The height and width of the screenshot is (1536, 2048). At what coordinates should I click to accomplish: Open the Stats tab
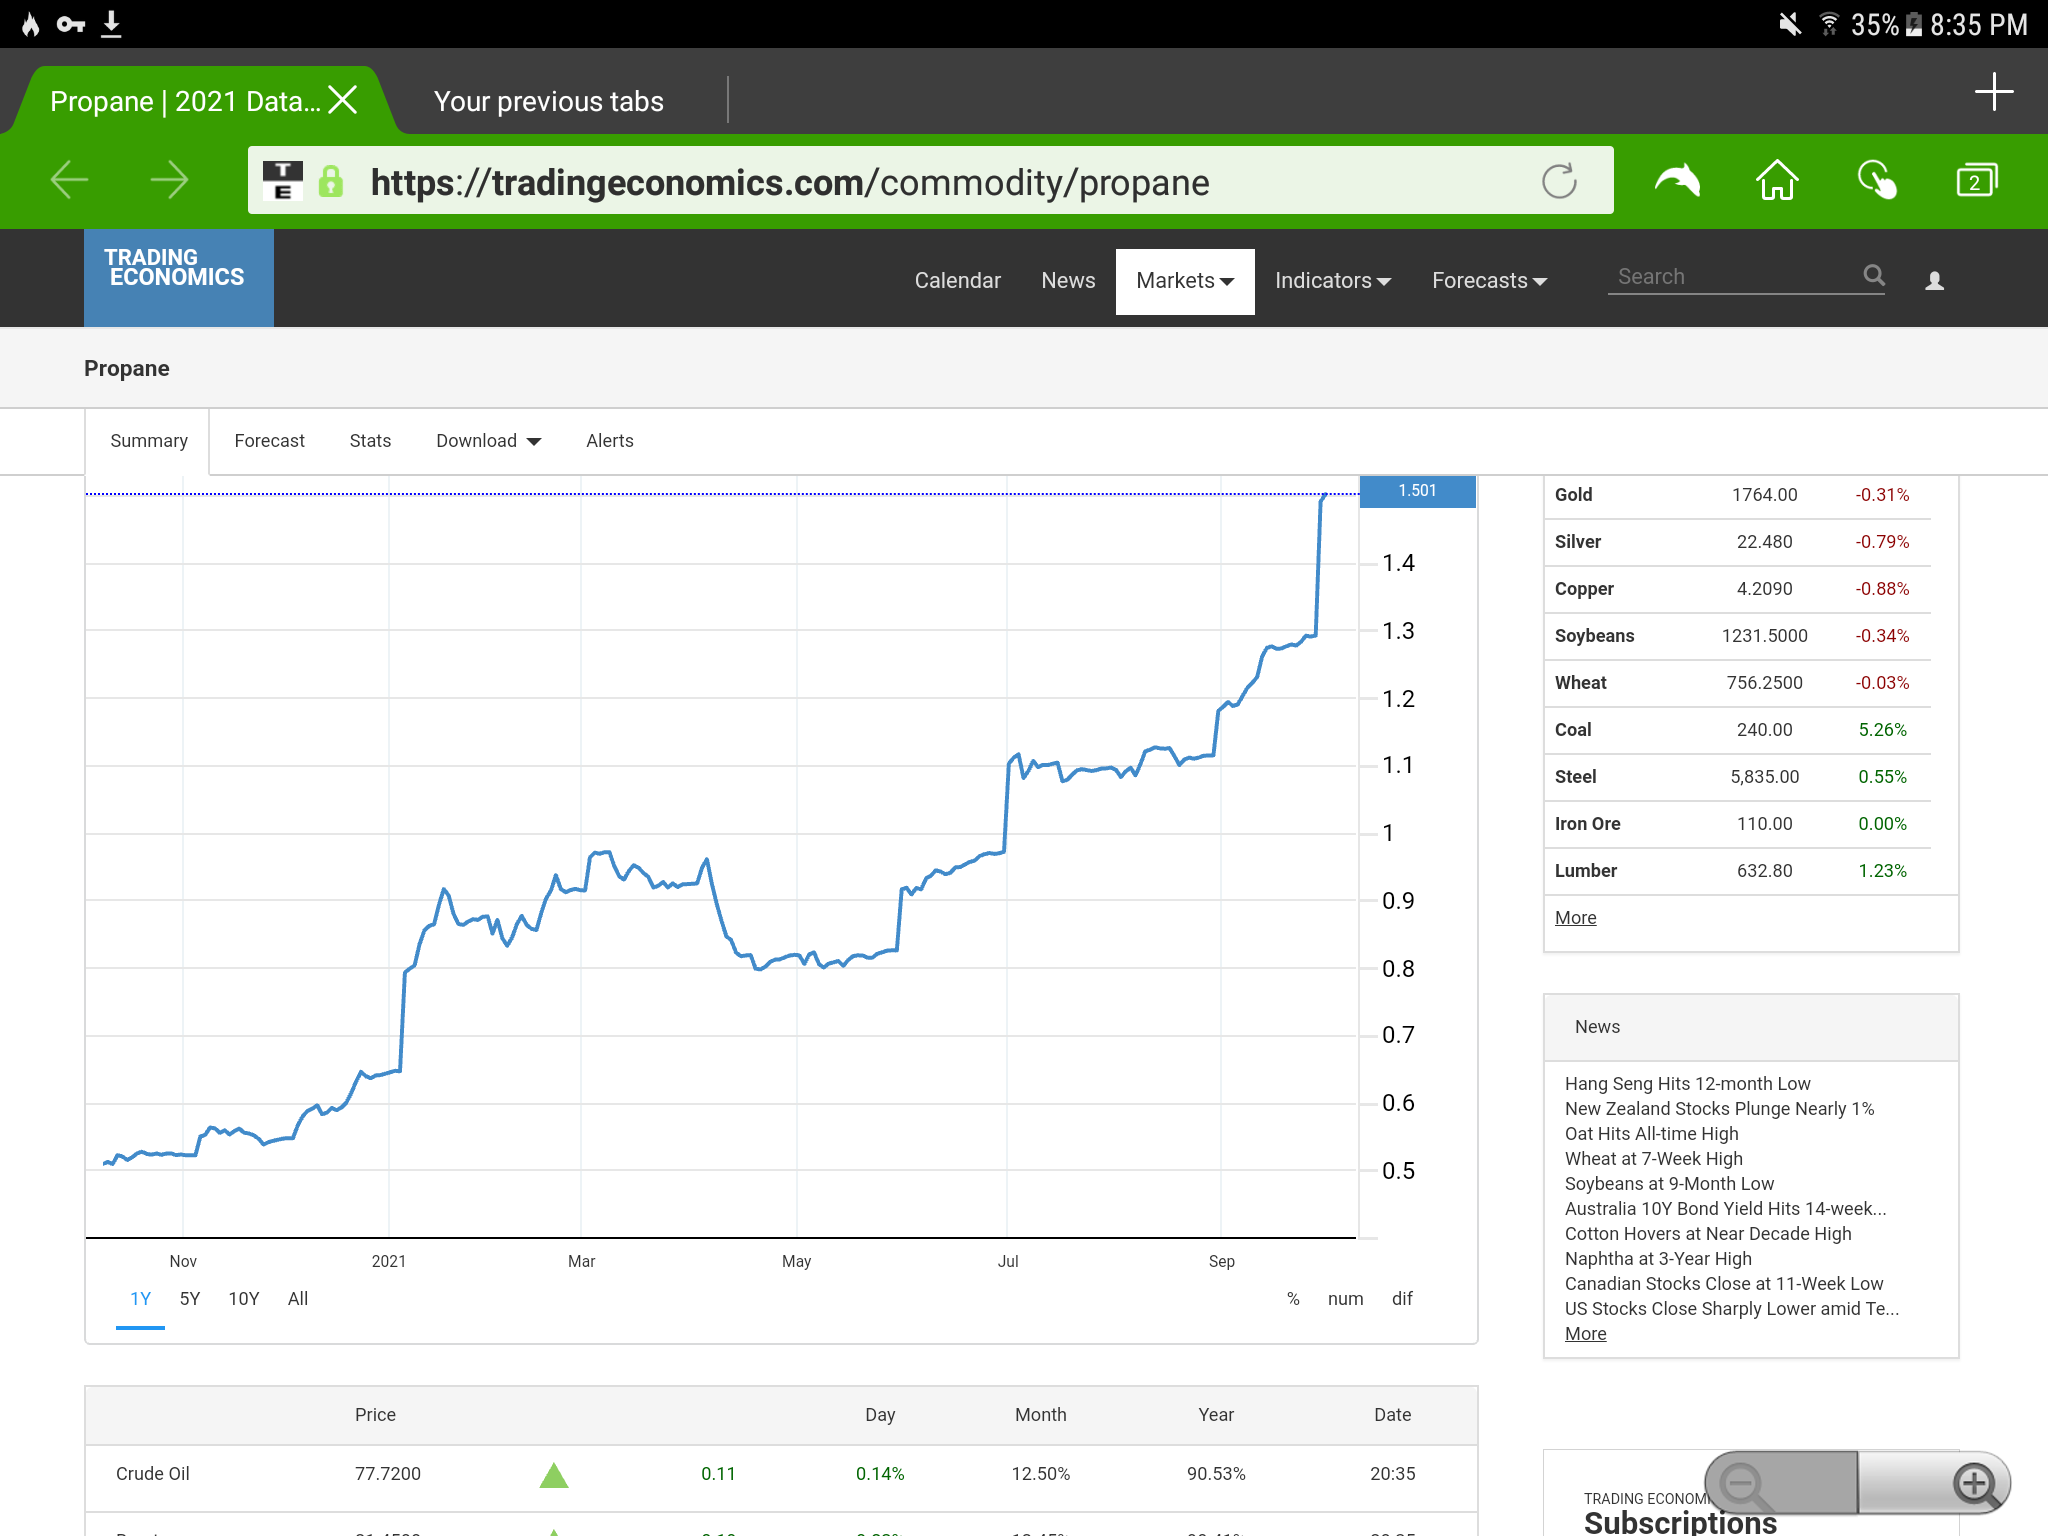pos(370,441)
